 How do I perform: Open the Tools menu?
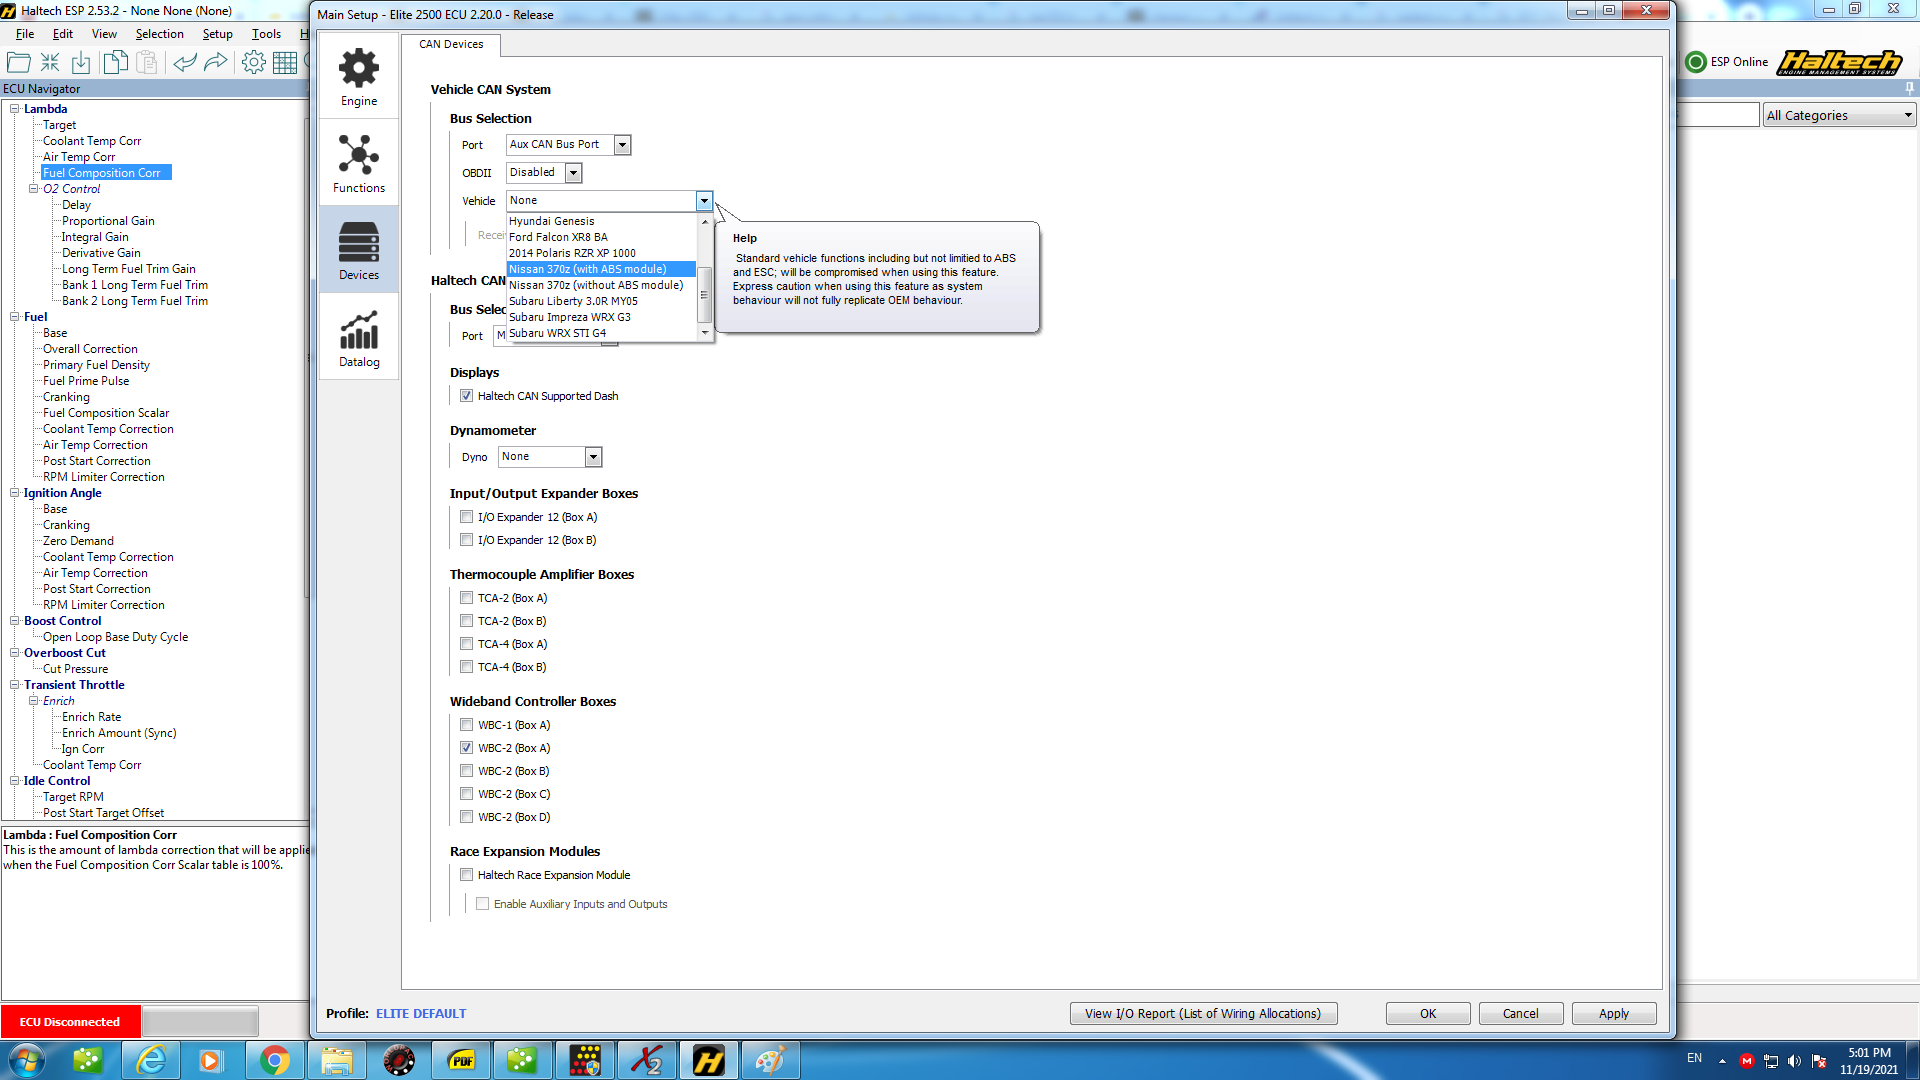pyautogui.click(x=266, y=34)
